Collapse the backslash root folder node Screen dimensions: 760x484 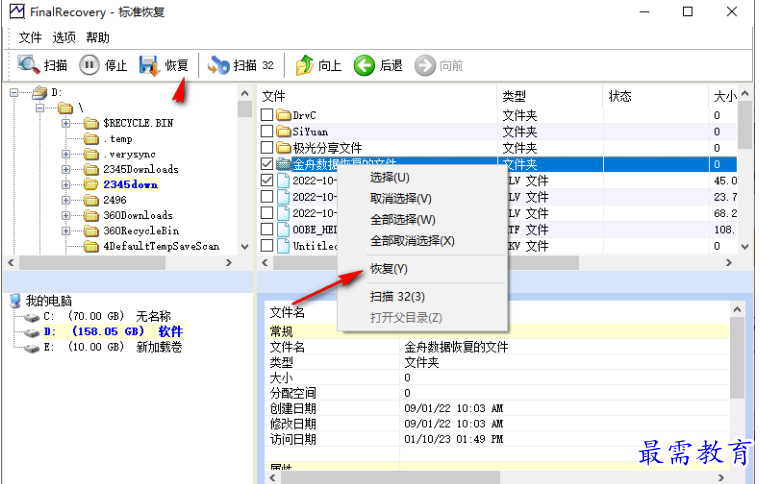(x=40, y=108)
